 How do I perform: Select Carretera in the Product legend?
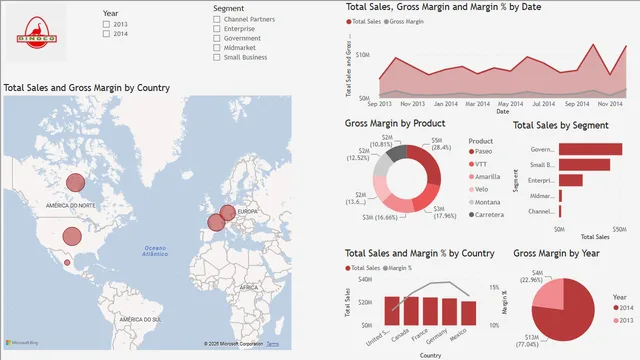486,215
